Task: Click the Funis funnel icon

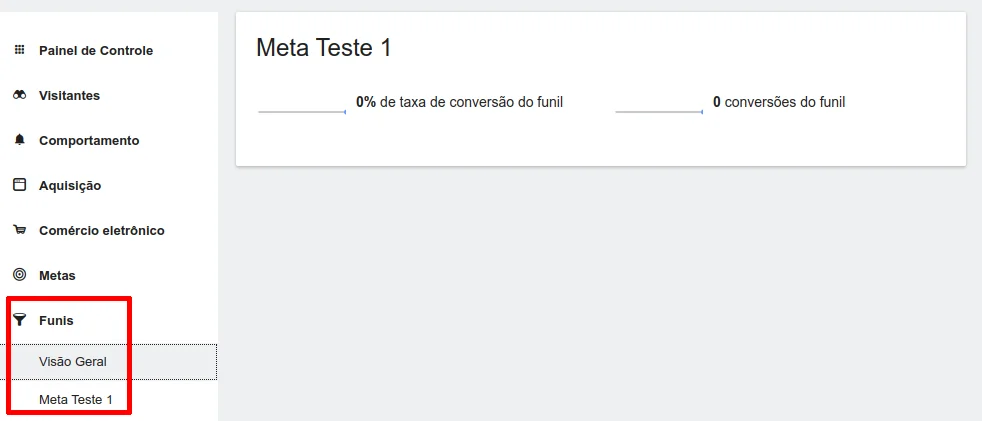Action: coord(19,320)
